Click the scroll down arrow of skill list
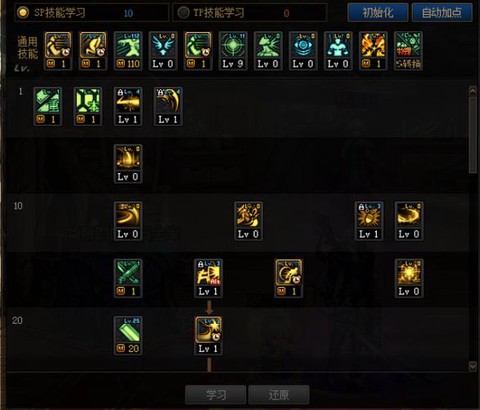 coord(473,366)
